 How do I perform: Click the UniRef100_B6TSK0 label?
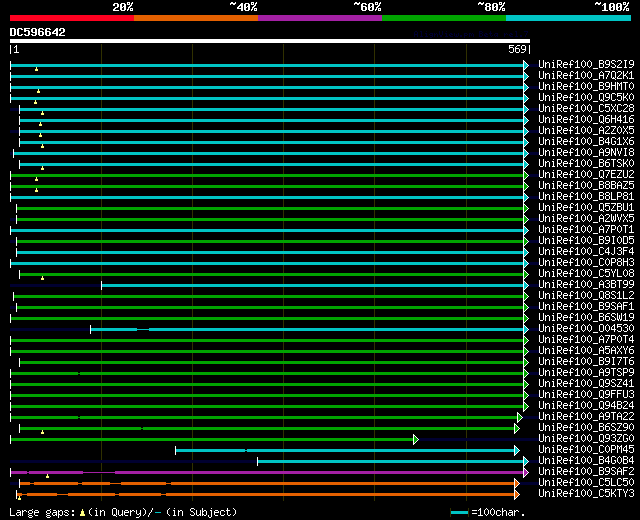coord(586,163)
